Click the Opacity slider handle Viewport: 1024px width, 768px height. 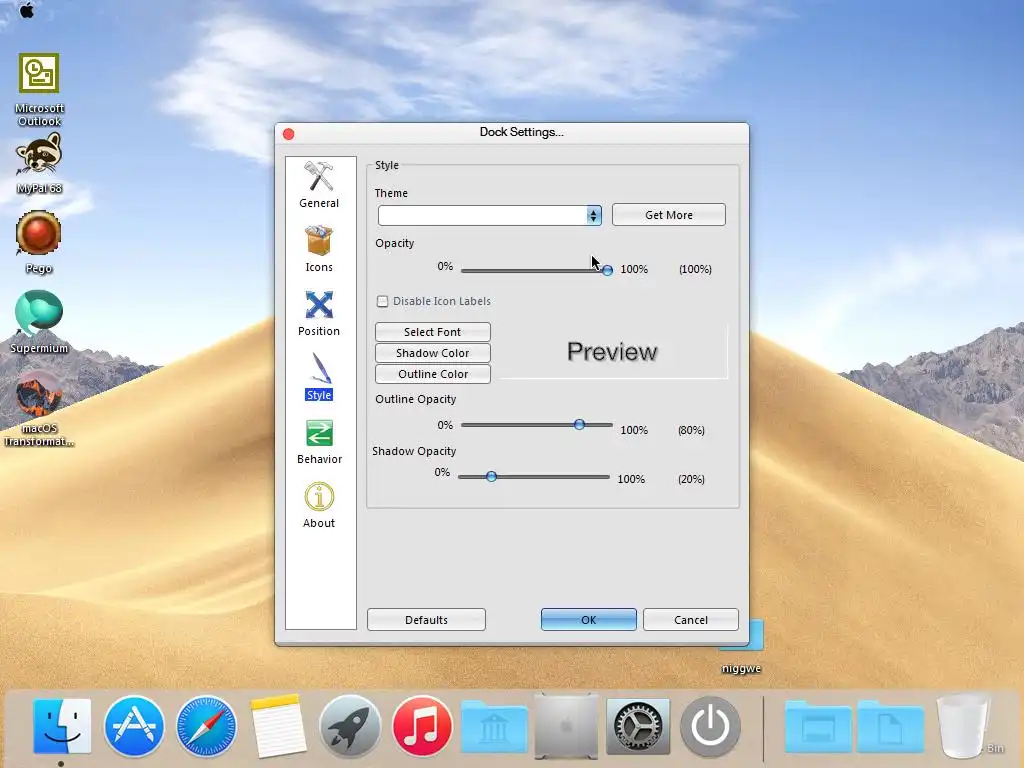coord(607,270)
